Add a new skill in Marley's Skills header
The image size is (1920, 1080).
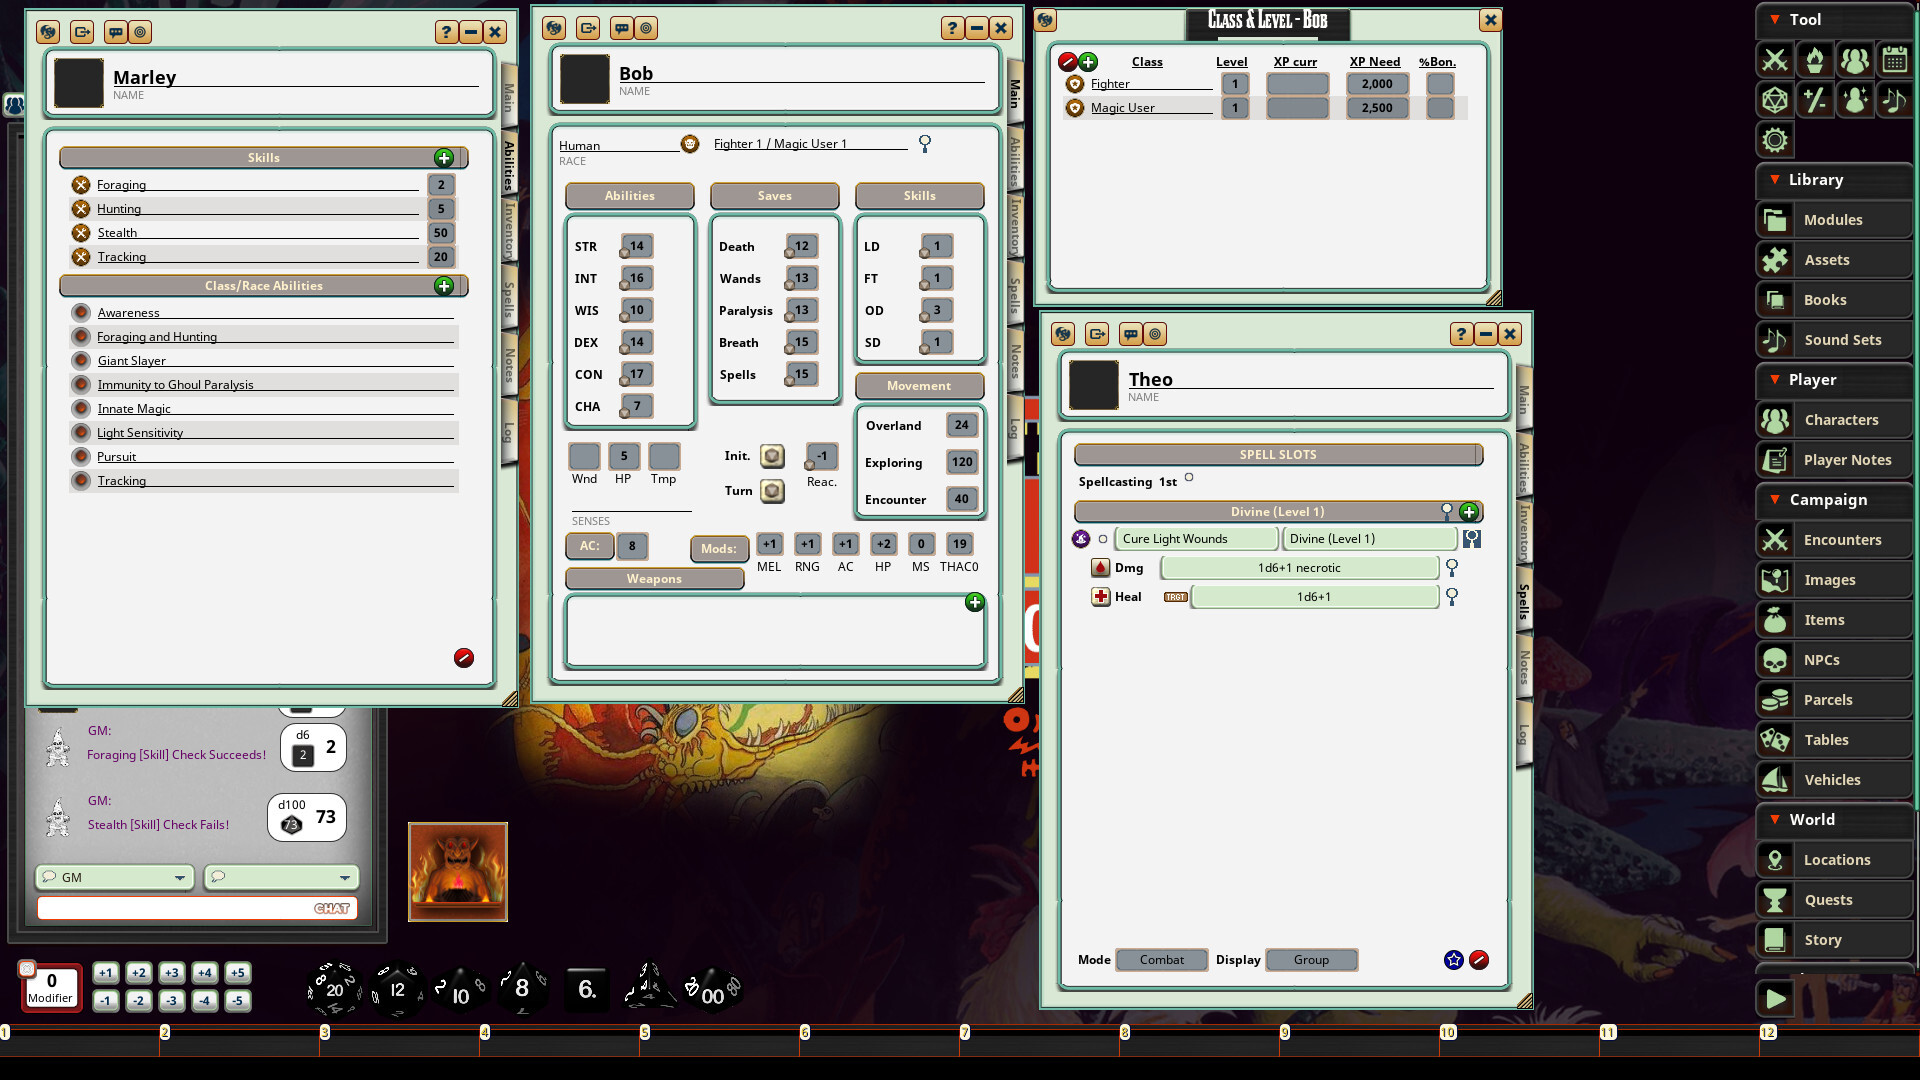[x=444, y=158]
